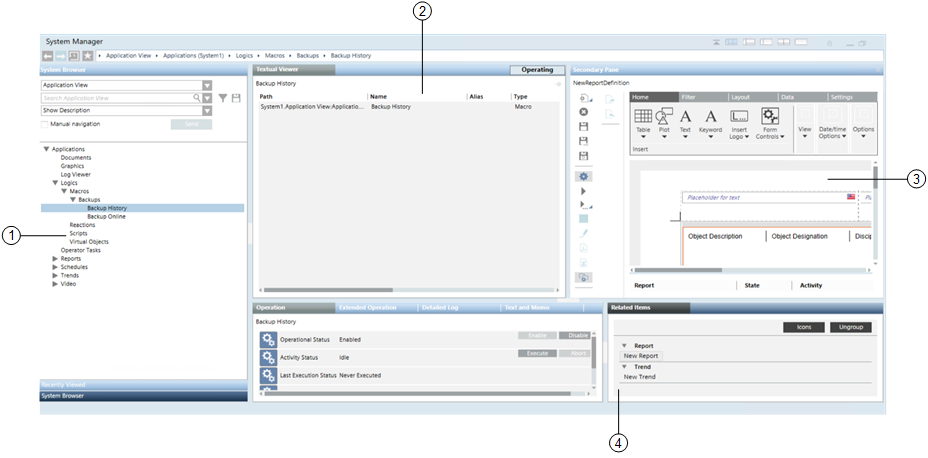Click the Ungroup button in Related Items

pos(850,327)
